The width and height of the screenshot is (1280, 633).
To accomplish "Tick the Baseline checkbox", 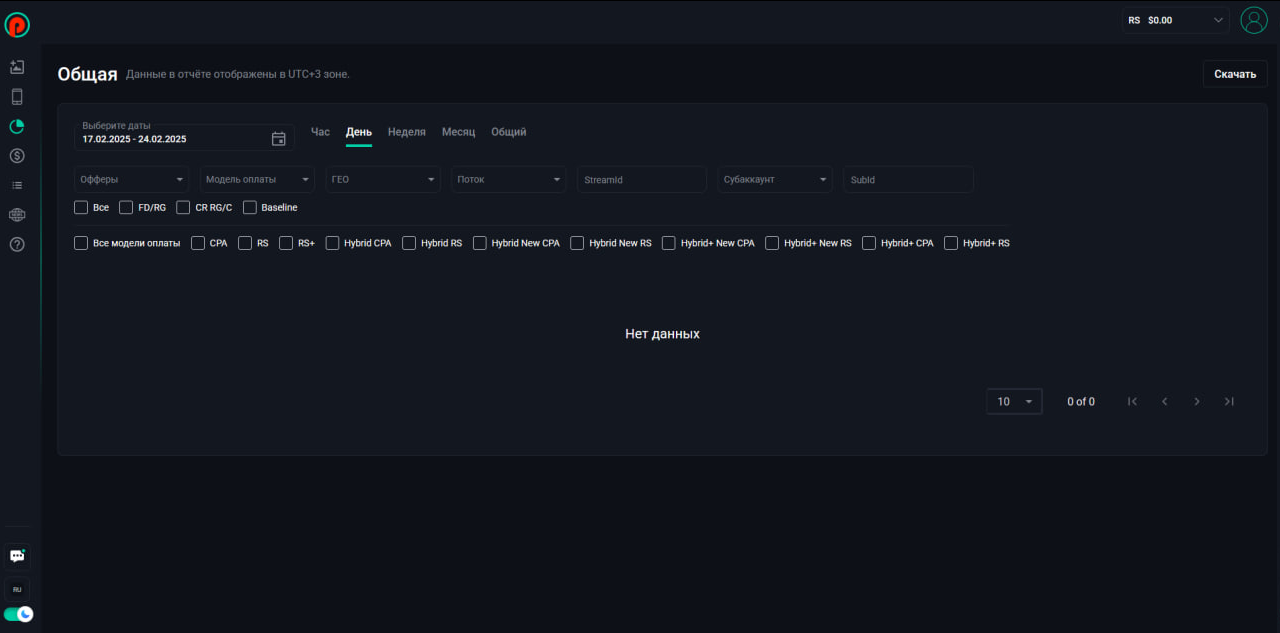I will click(250, 208).
